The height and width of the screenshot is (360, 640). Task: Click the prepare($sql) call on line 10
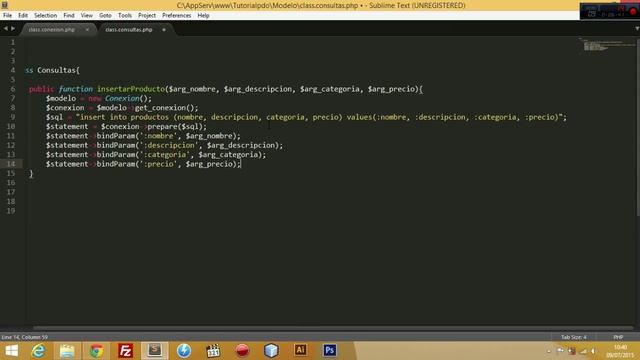(x=175, y=127)
